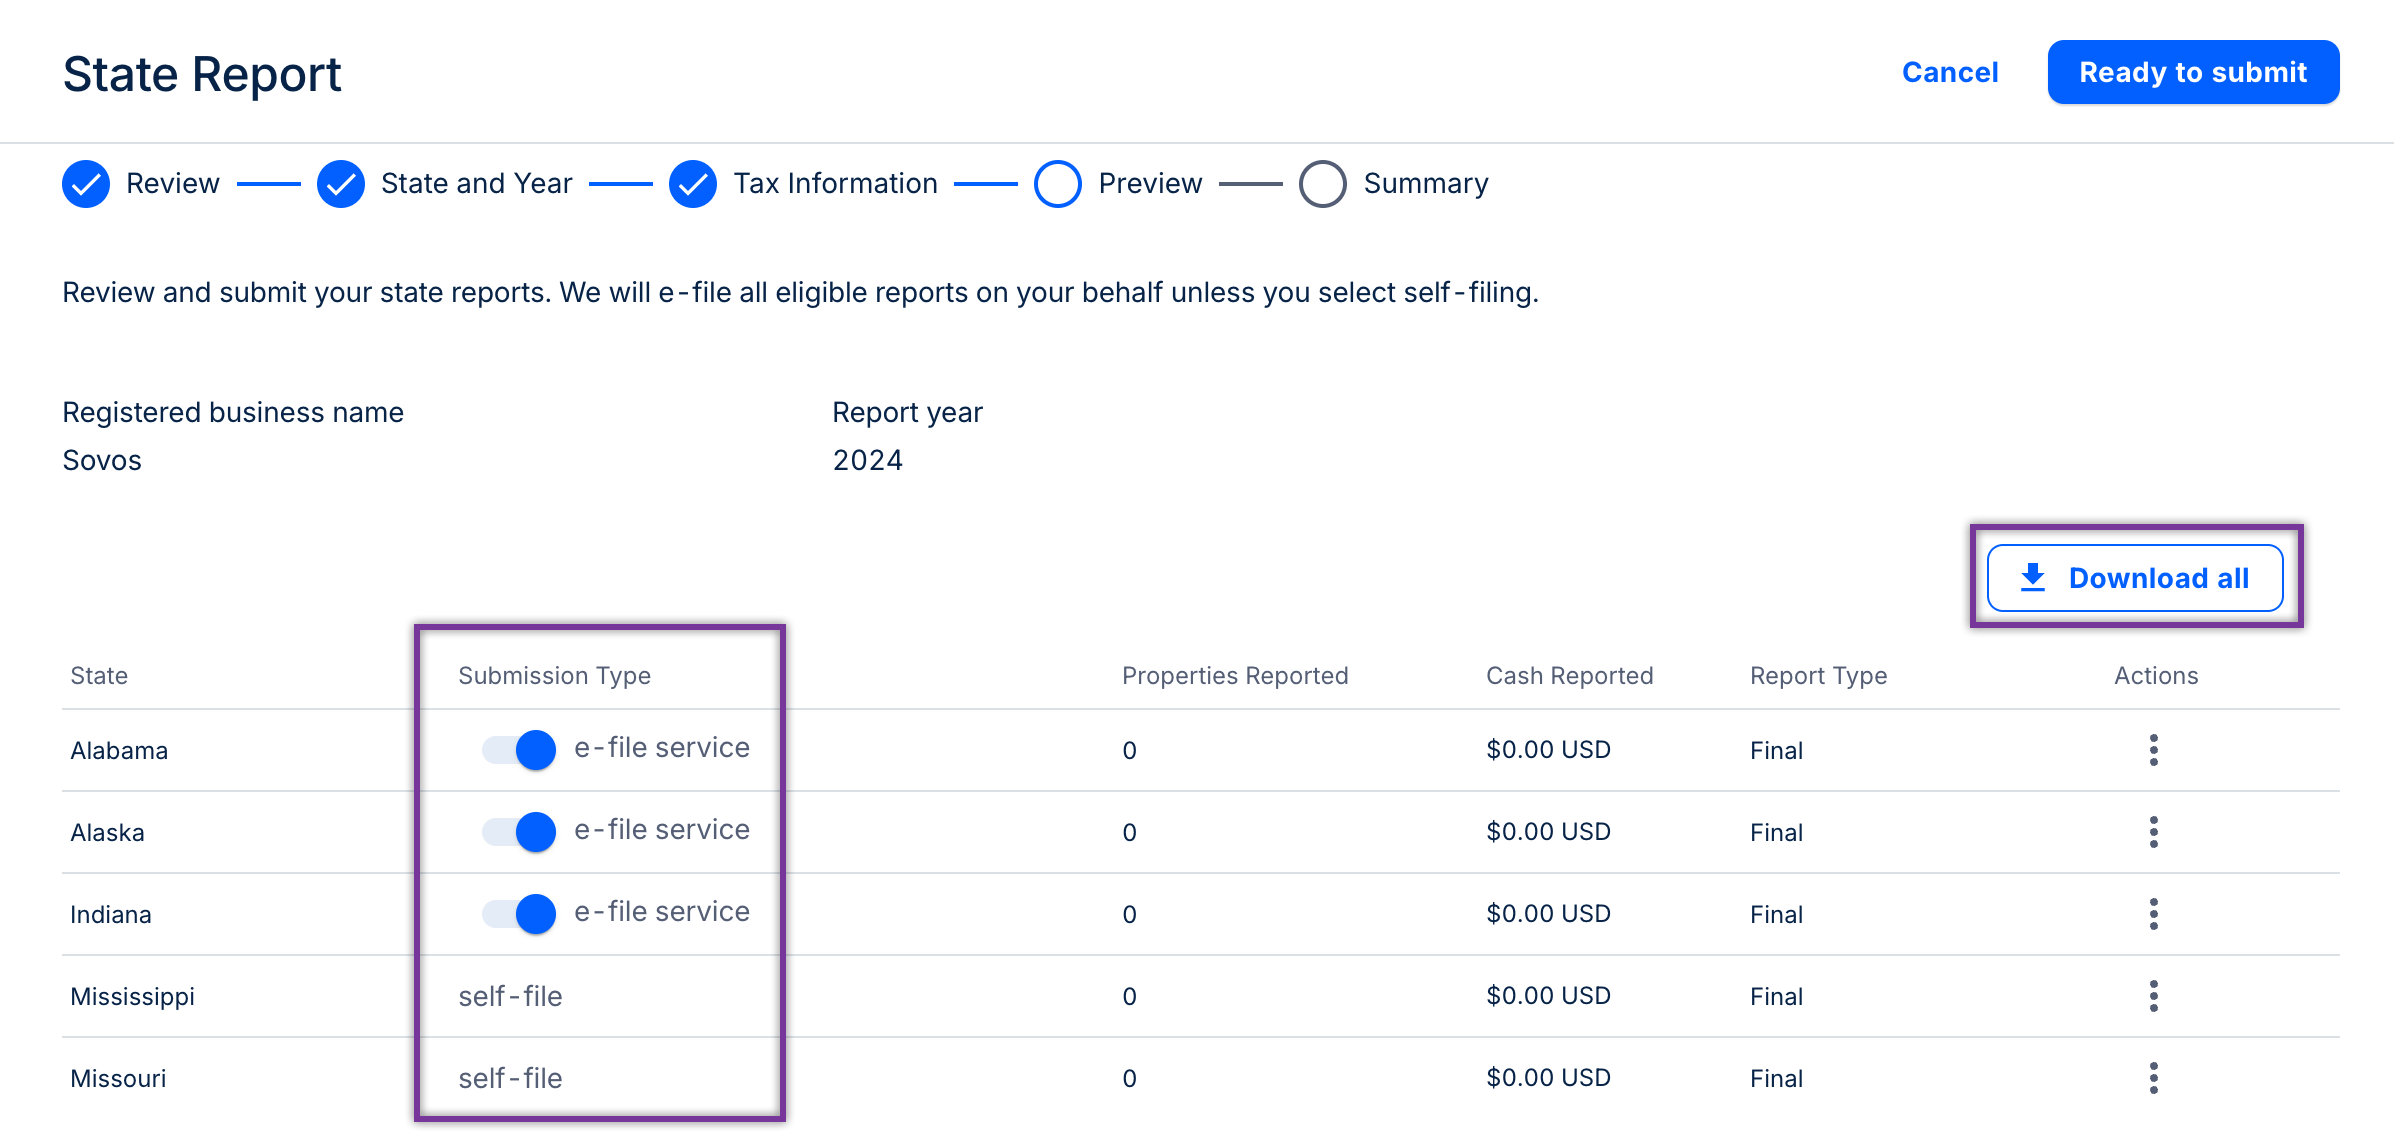The image size is (2394, 1134).
Task: Click the State and Year checkmark icon
Action: [x=341, y=184]
